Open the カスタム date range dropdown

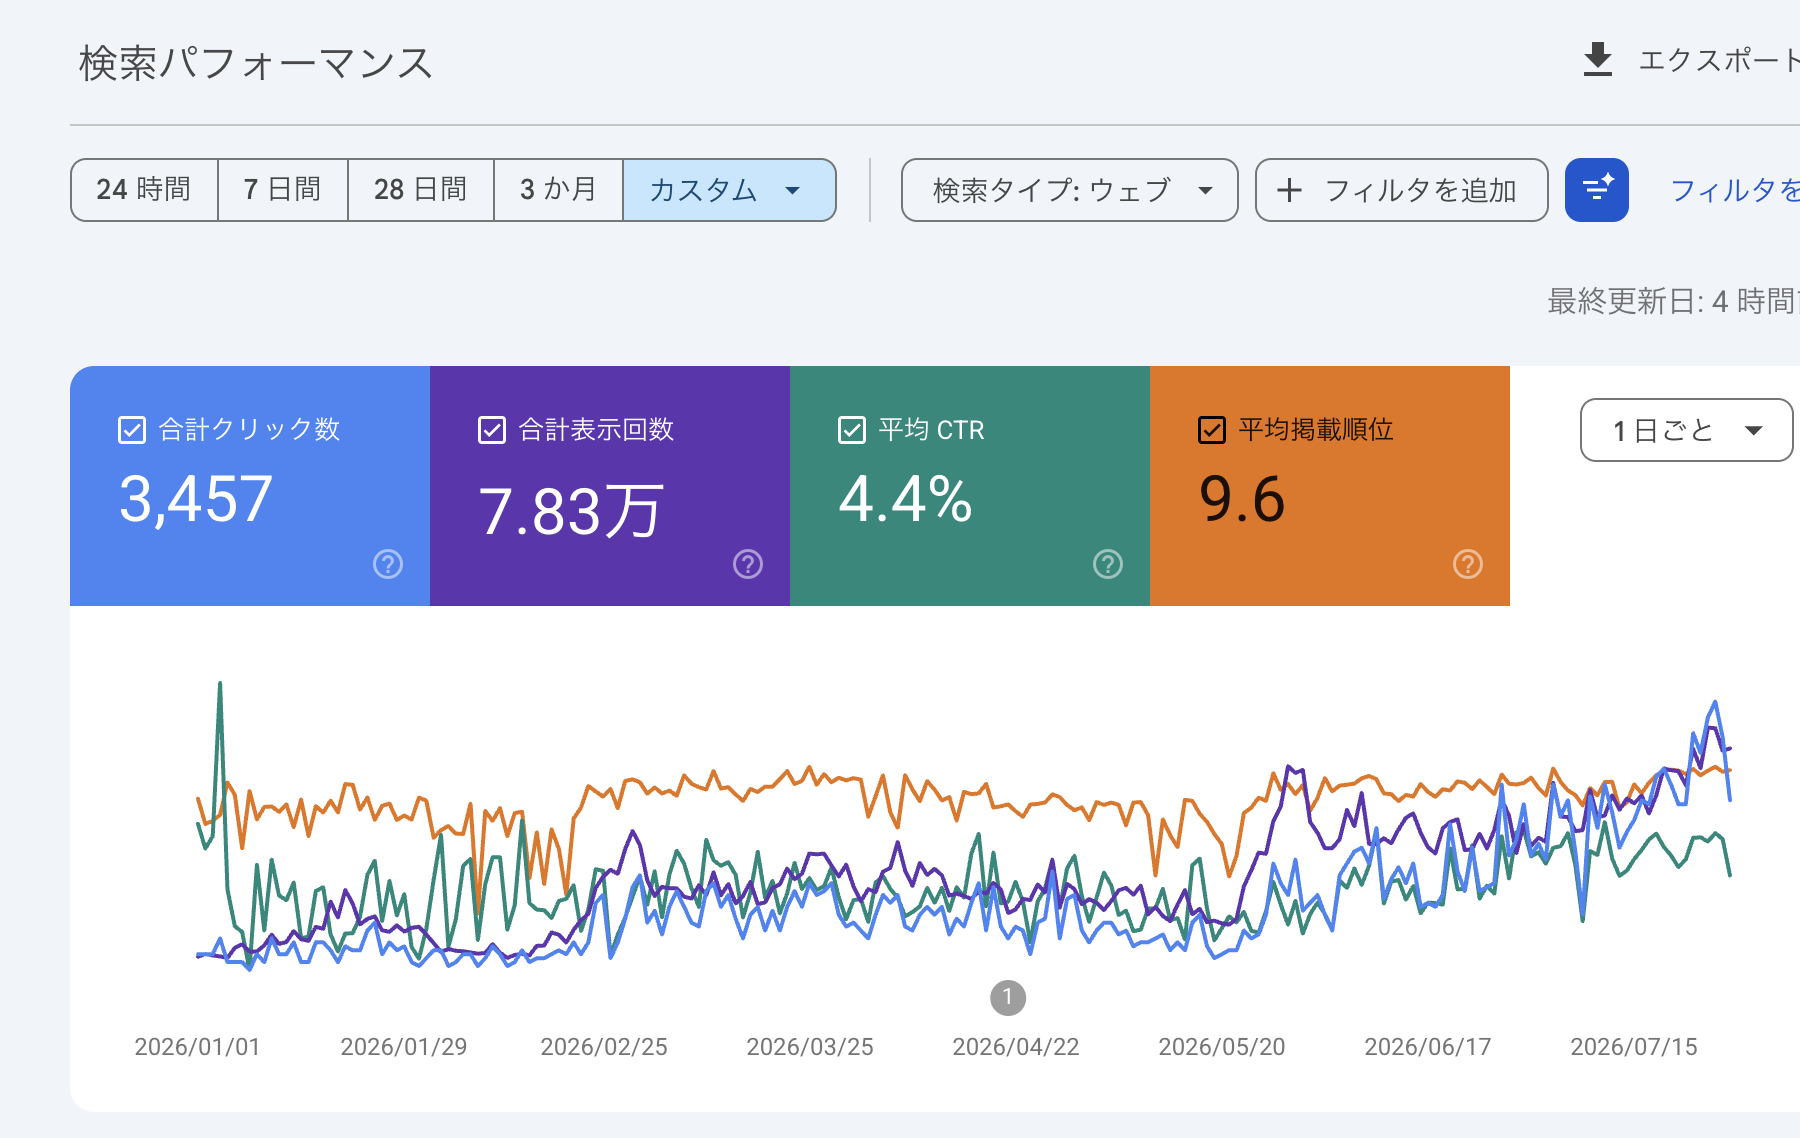(x=729, y=190)
